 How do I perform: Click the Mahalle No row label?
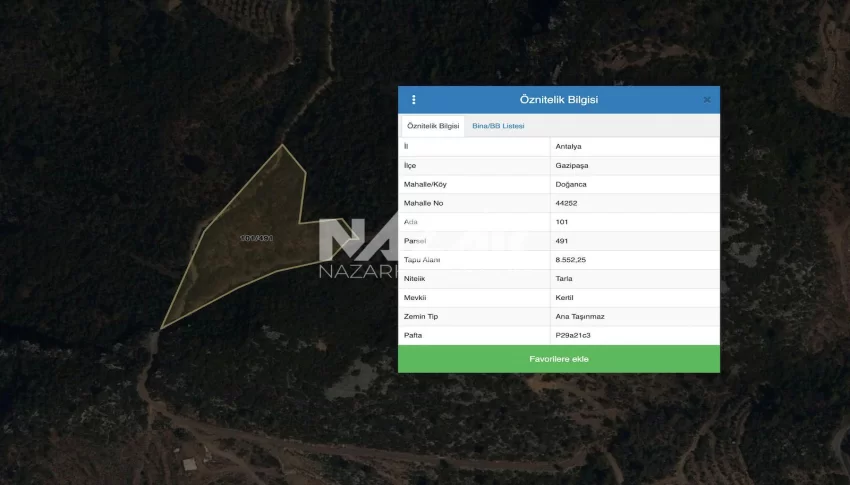[x=423, y=203]
